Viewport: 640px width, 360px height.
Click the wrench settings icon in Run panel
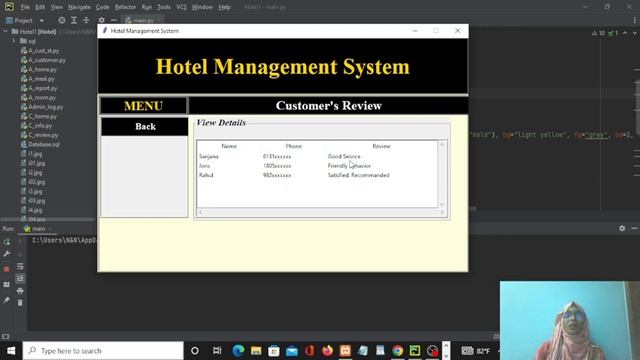pos(7,254)
